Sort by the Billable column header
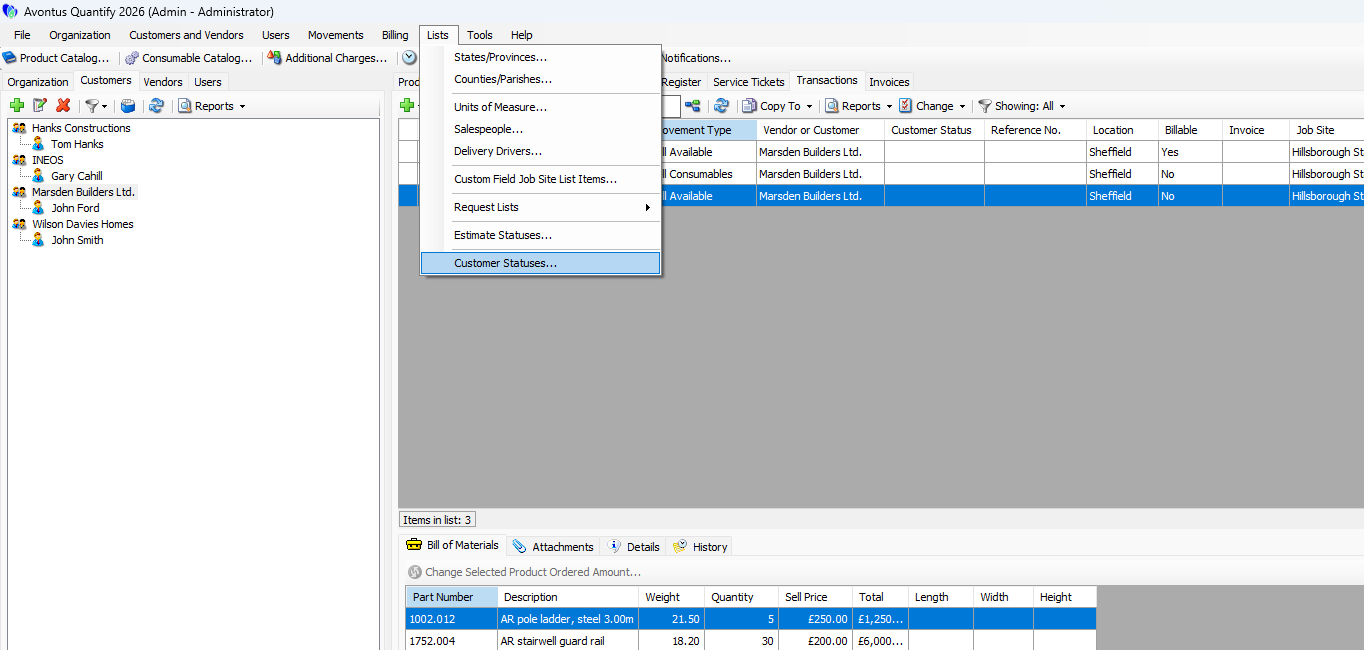The height and width of the screenshot is (650, 1364). [1190, 130]
